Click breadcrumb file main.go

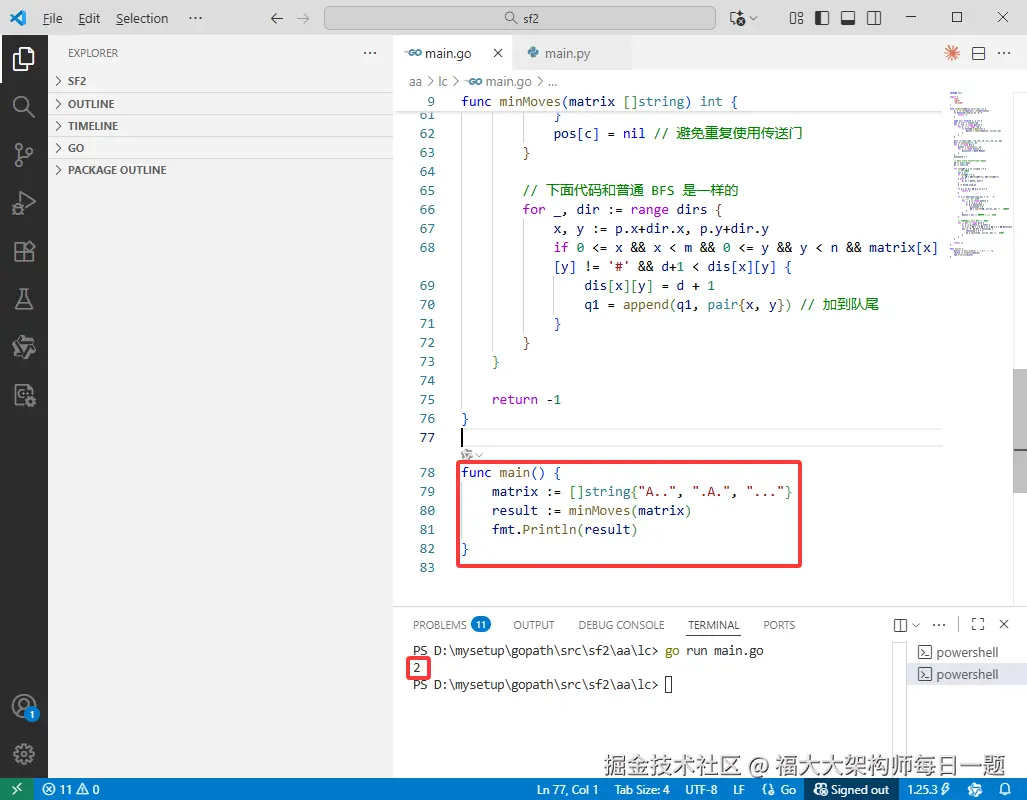[x=498, y=82]
